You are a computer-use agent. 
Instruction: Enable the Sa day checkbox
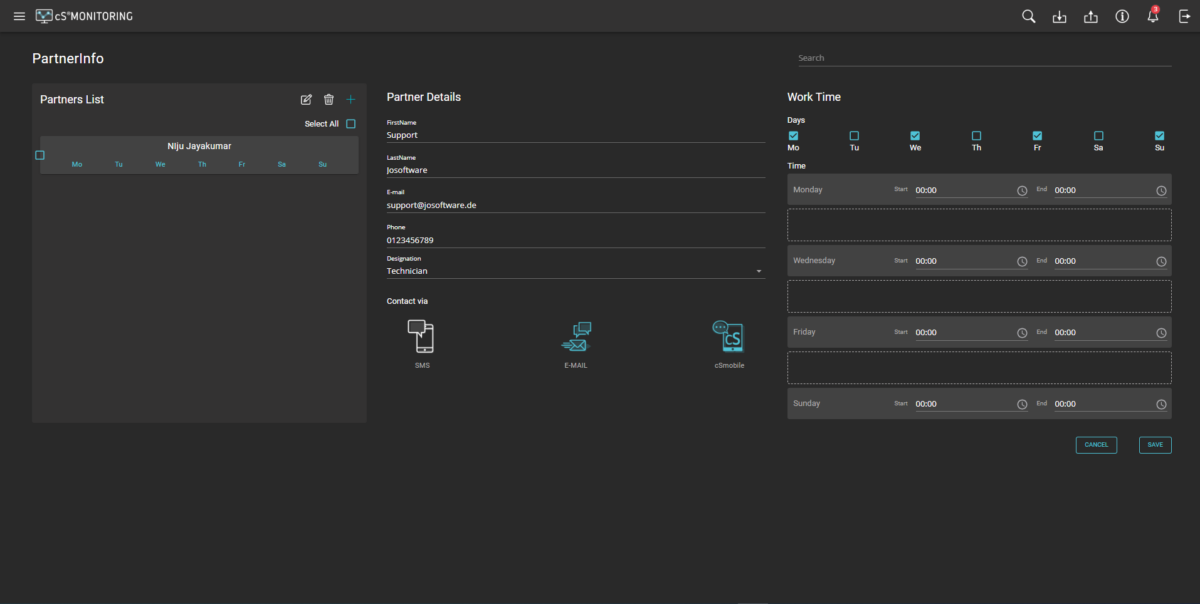(x=1099, y=135)
